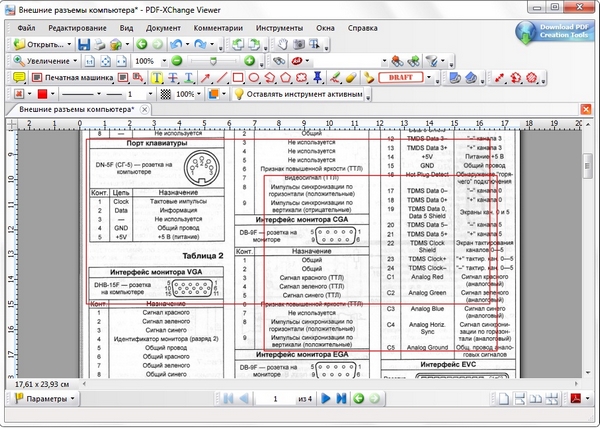Open the blend mode dropdown arrow

224,94
